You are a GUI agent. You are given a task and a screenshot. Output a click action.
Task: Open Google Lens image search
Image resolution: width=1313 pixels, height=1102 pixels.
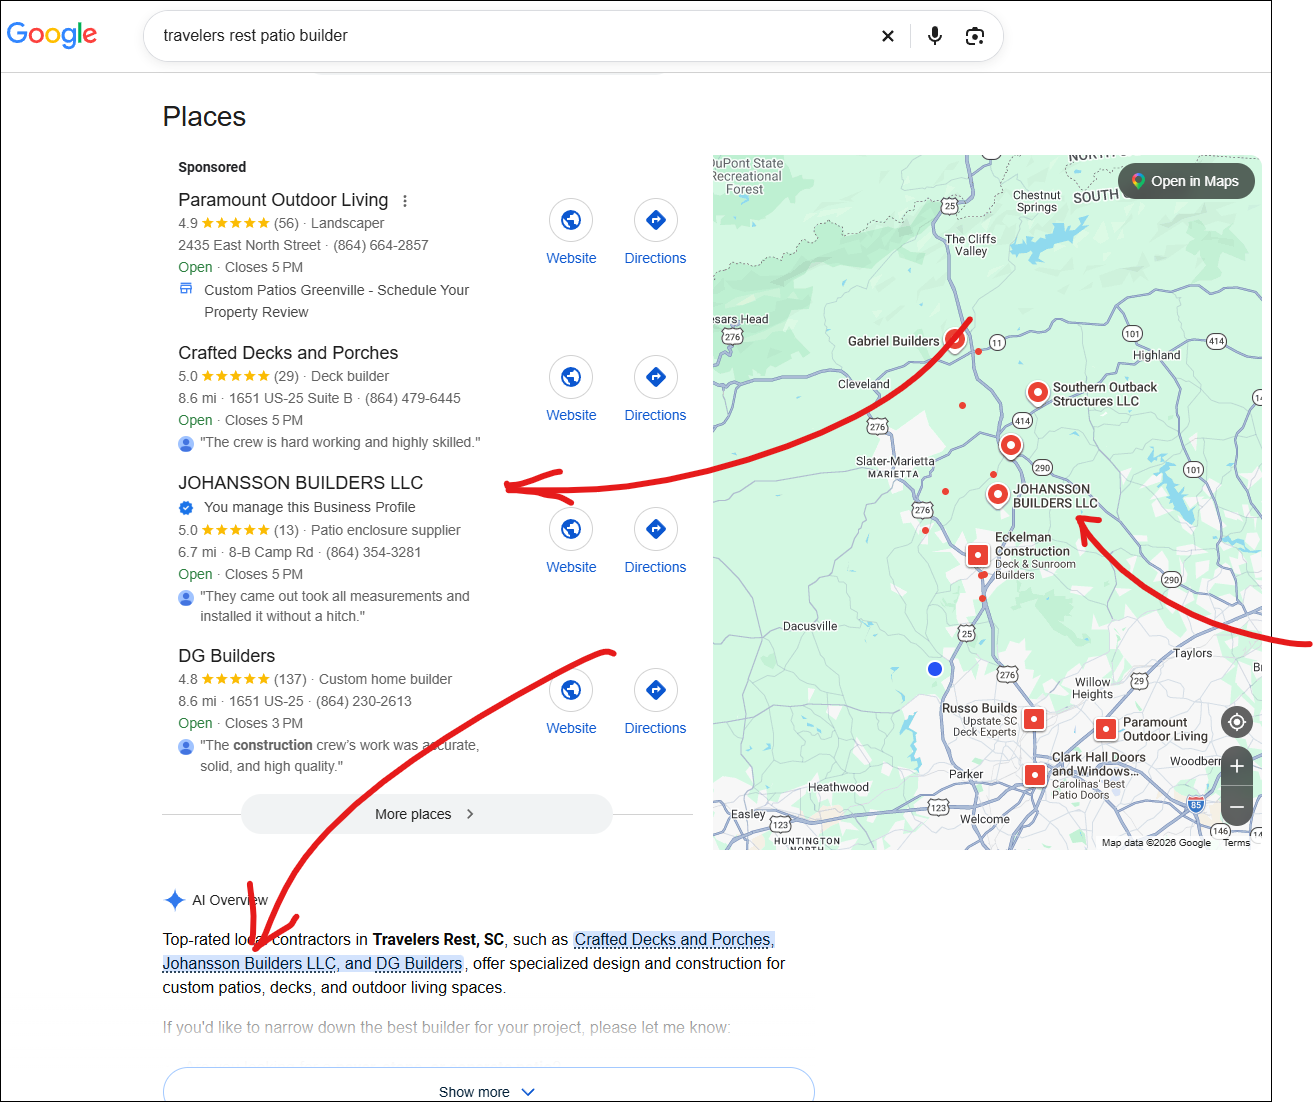(x=975, y=36)
